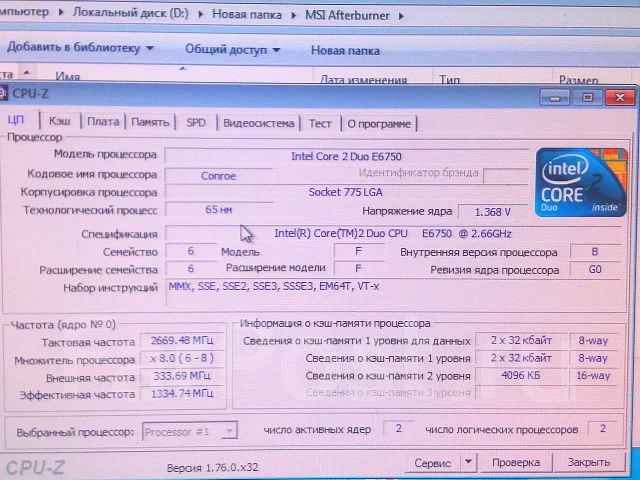
Task: Click the 16-way cache associativity value
Action: click(x=593, y=376)
